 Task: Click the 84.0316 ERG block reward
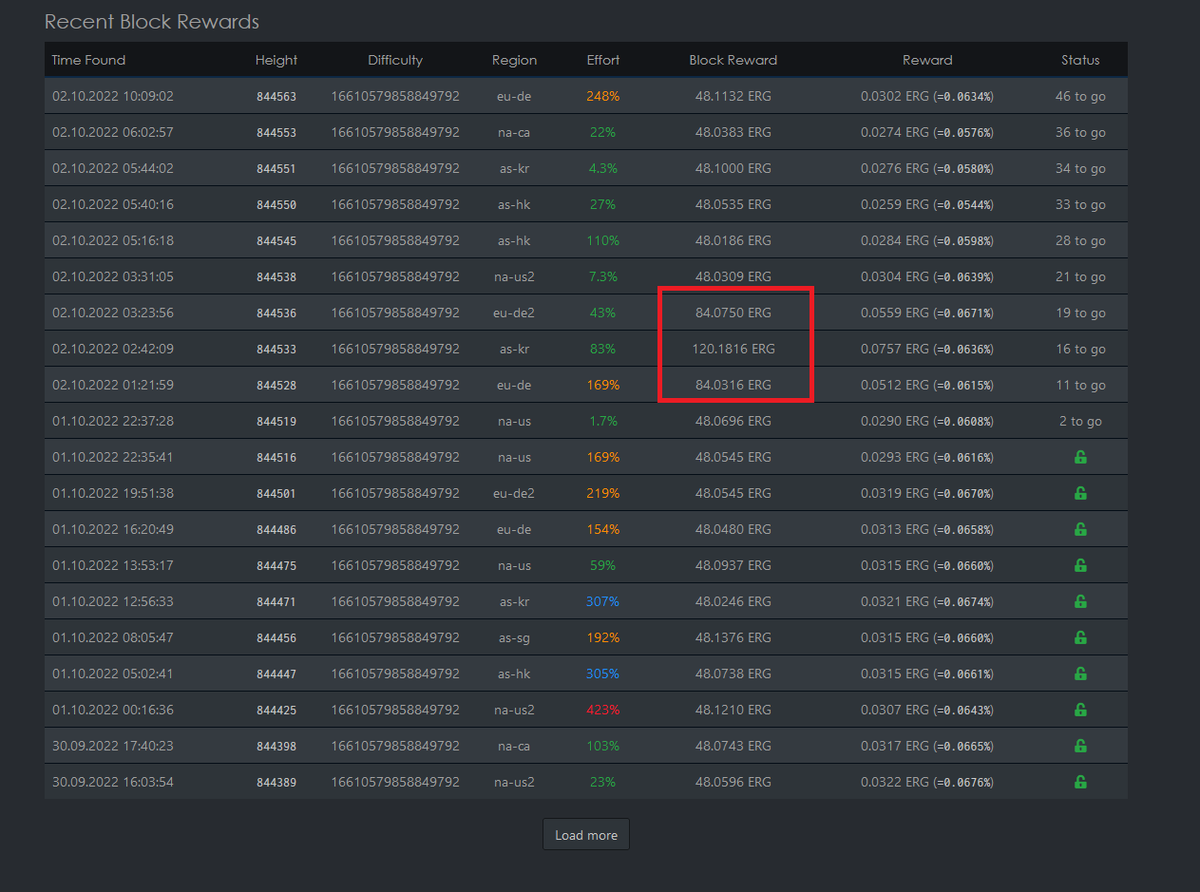point(733,385)
